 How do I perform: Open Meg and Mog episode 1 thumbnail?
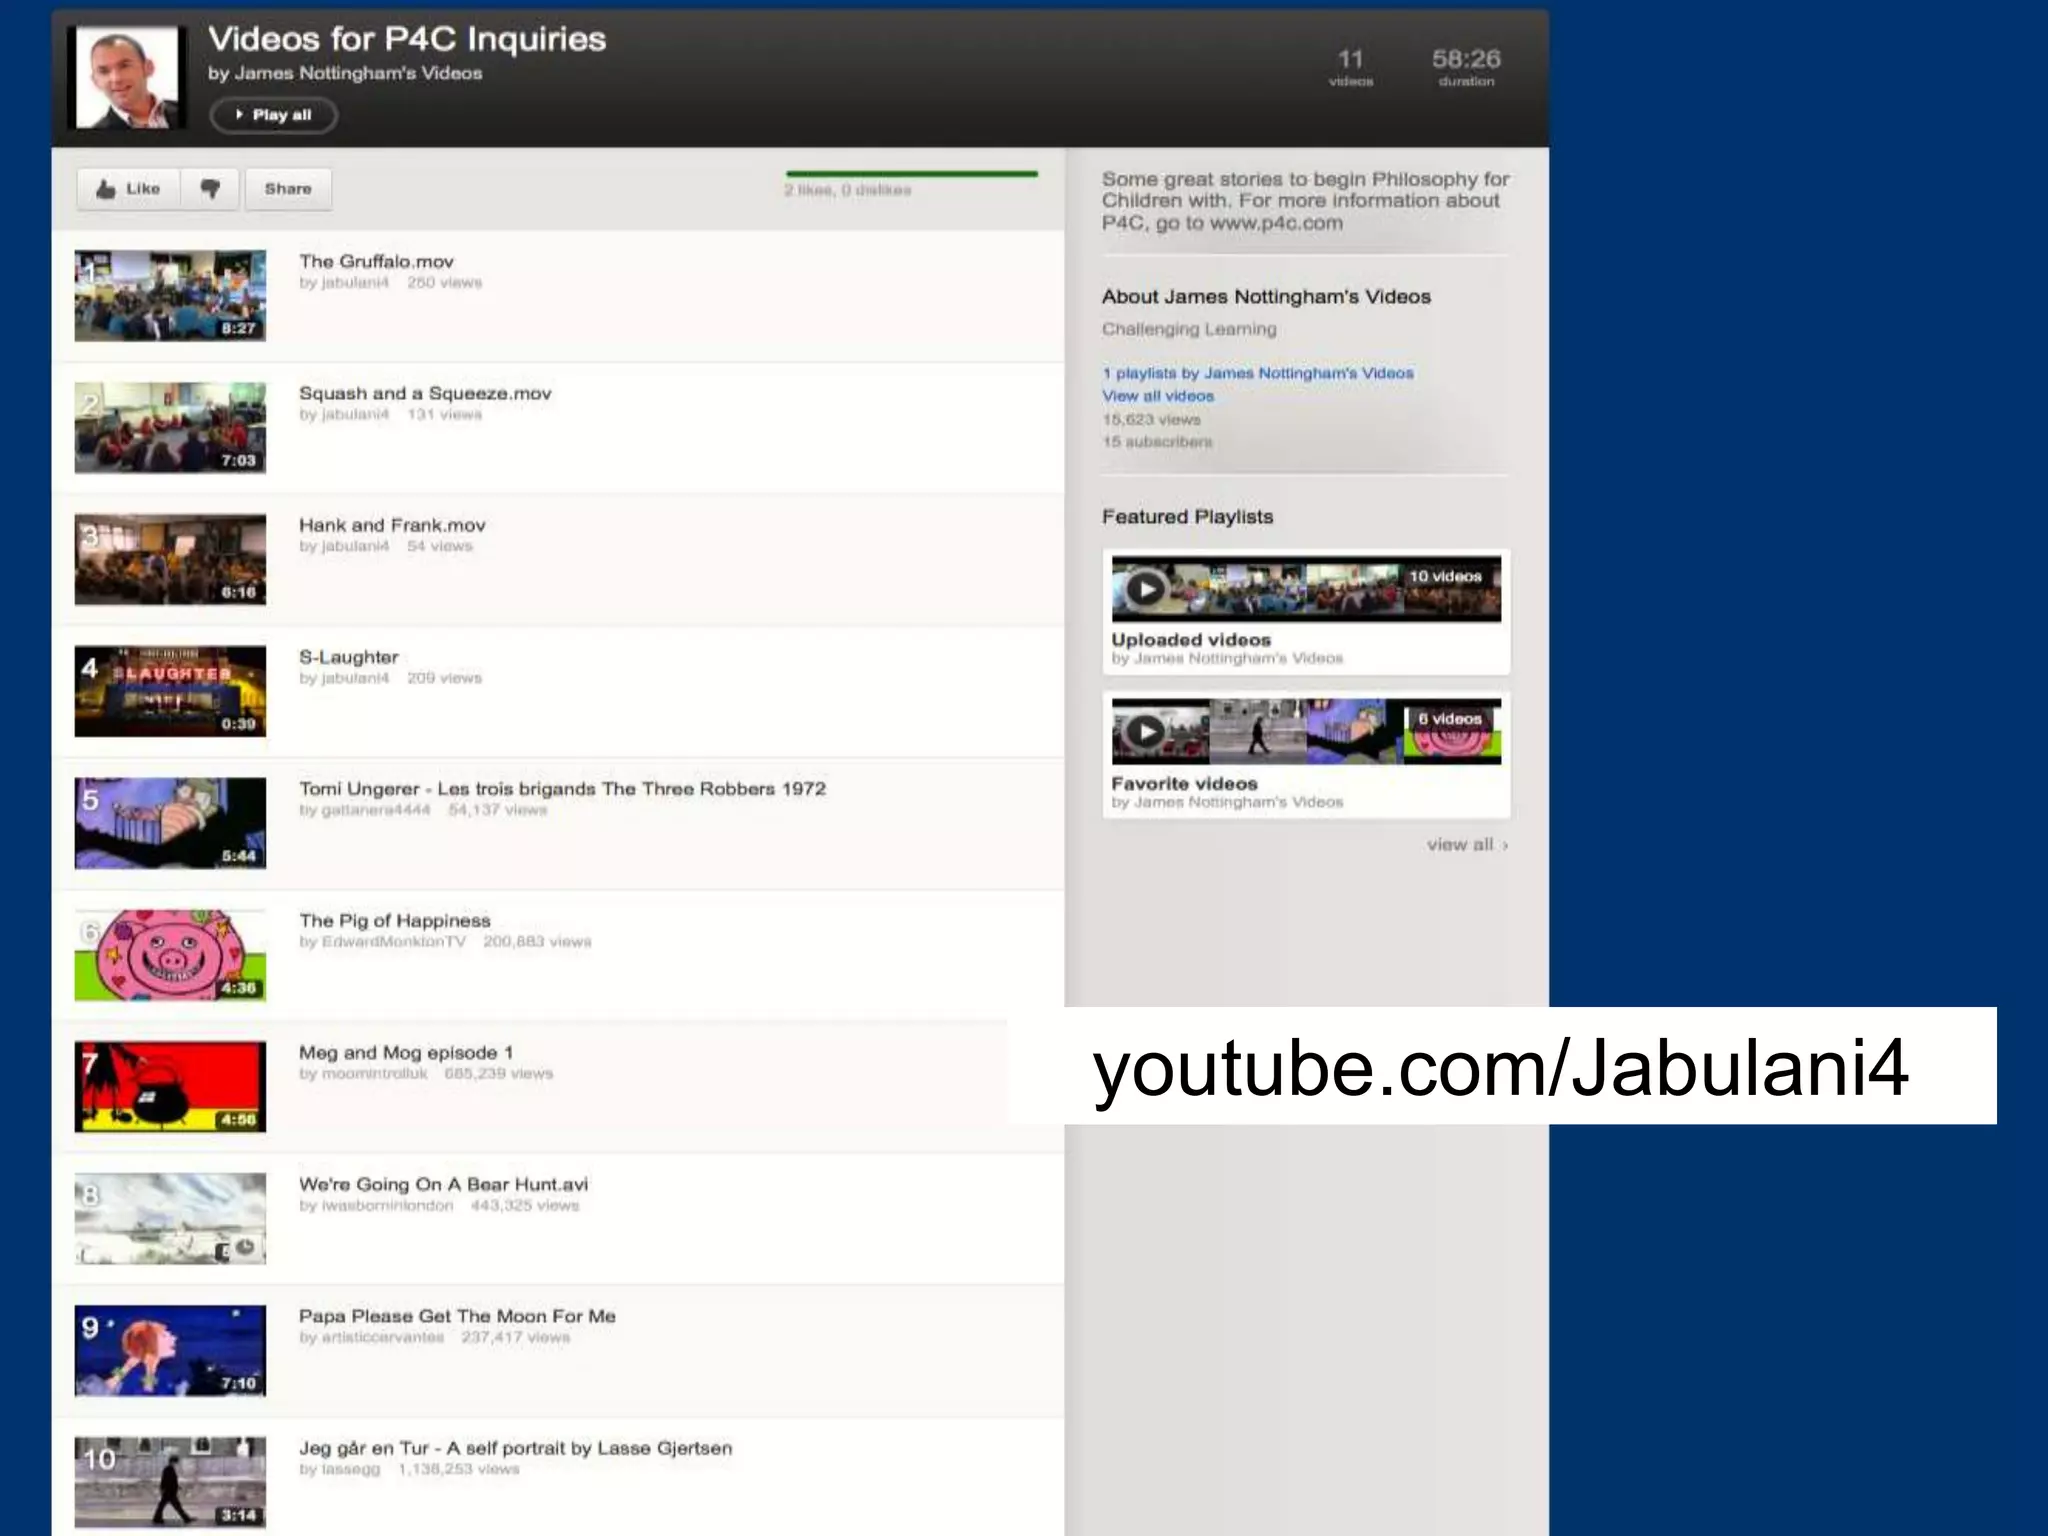tap(170, 1087)
